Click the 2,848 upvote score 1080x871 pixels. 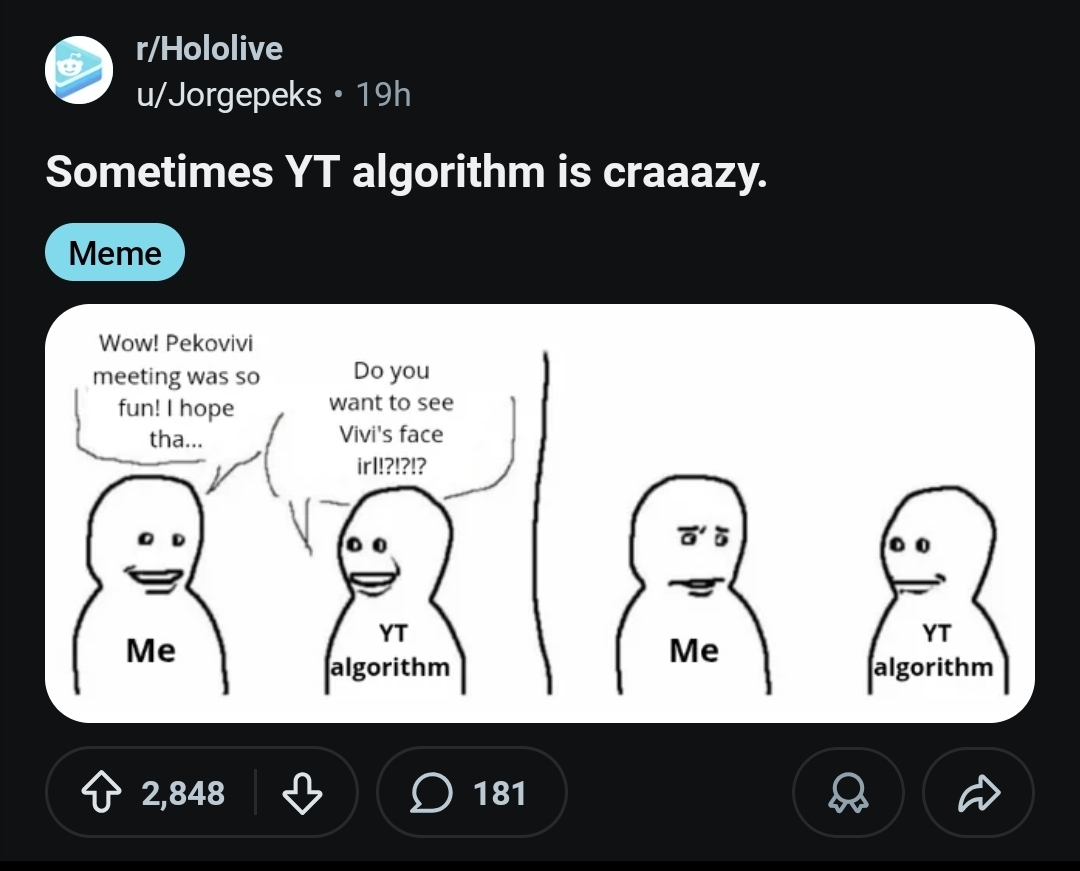[x=183, y=793]
